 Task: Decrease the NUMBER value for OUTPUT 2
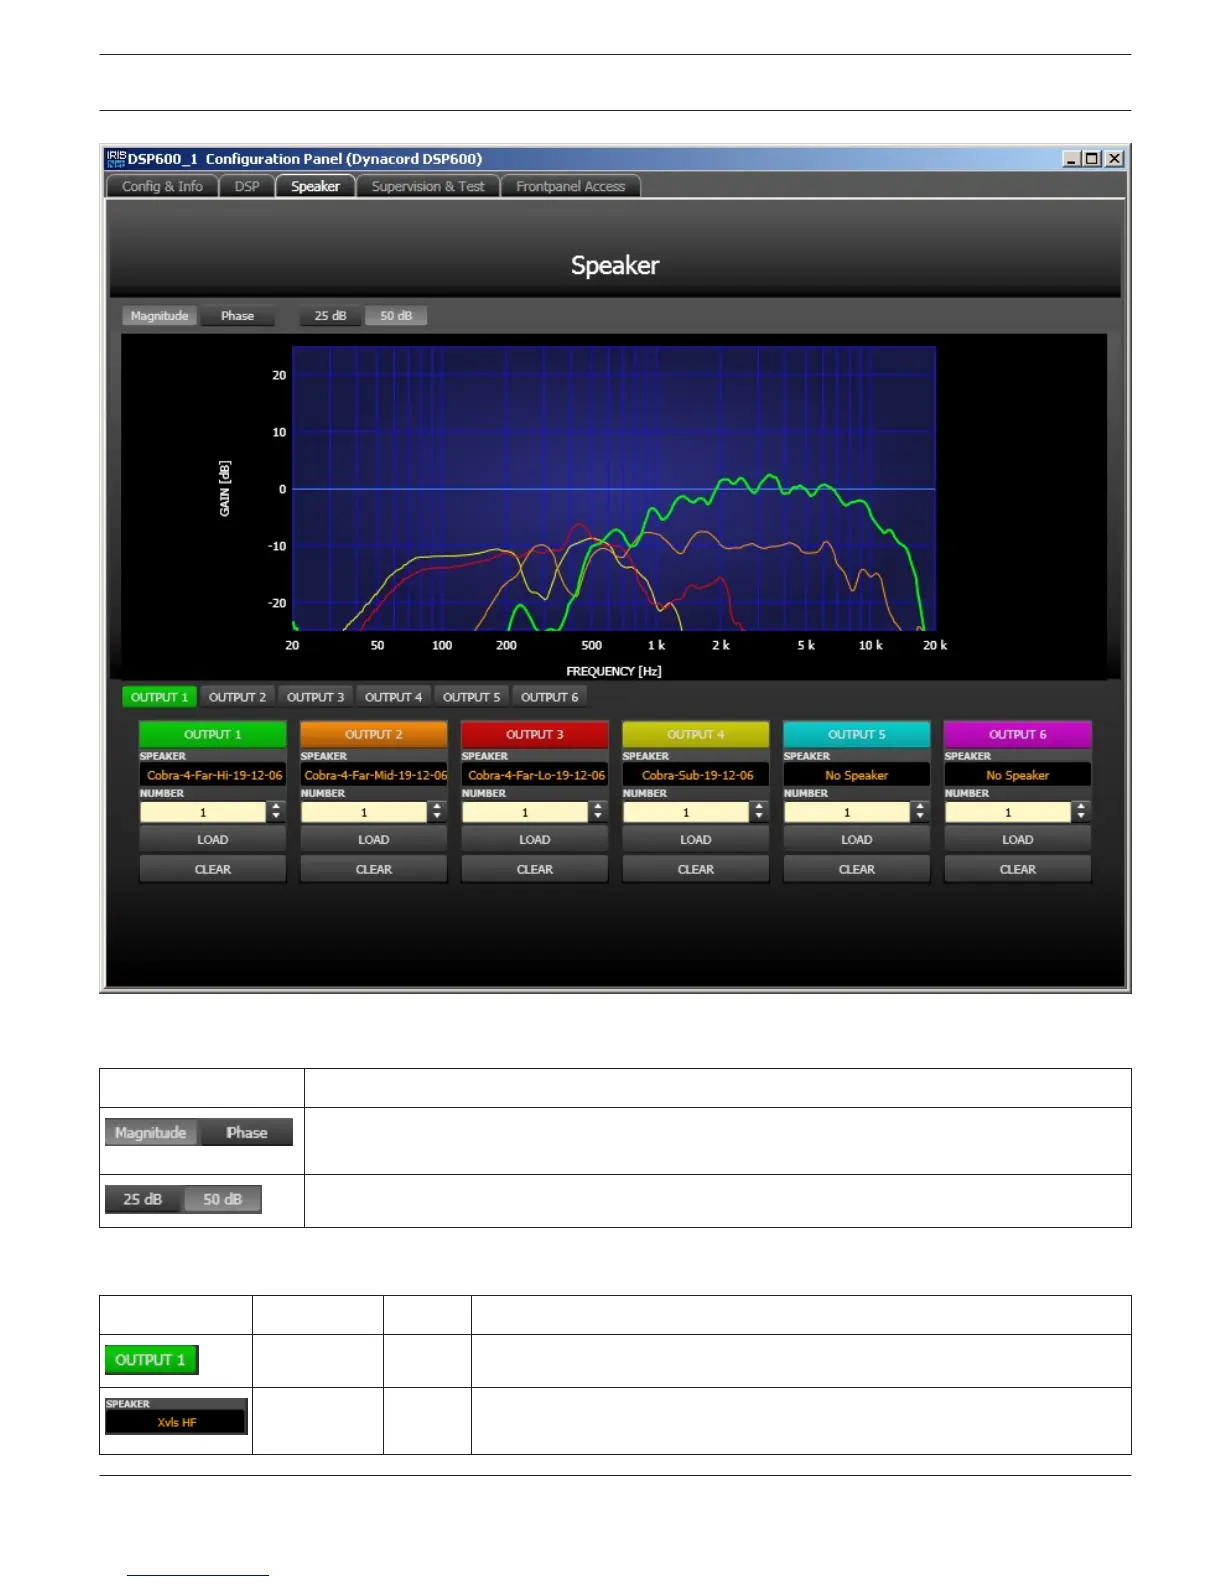click(437, 817)
